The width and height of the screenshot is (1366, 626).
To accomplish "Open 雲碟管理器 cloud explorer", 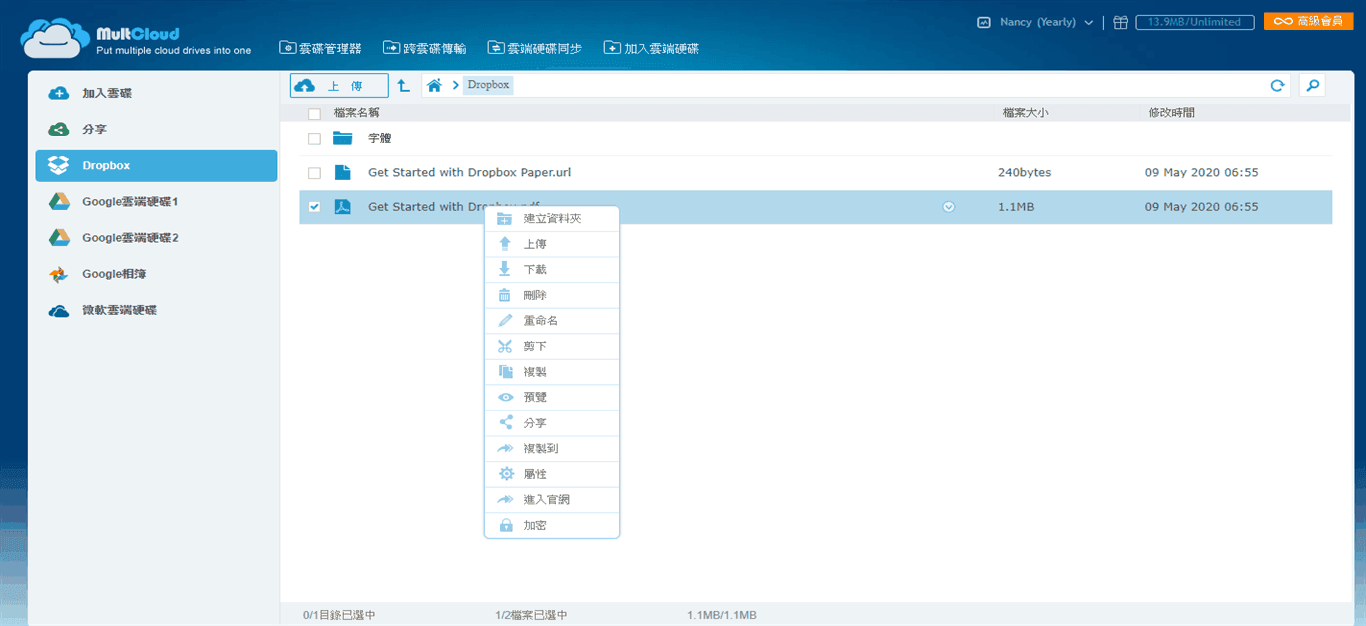I will pyautogui.click(x=320, y=48).
